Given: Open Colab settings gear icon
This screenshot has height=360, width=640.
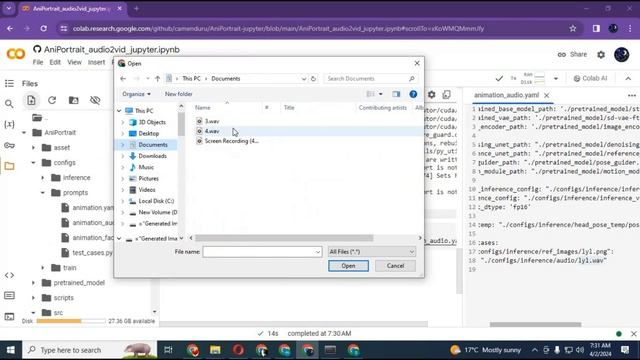Looking at the screenshot, I should coord(601,55).
